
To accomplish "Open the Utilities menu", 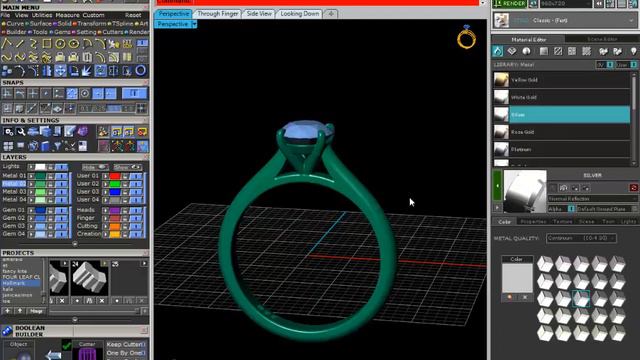I will point(42,15).
